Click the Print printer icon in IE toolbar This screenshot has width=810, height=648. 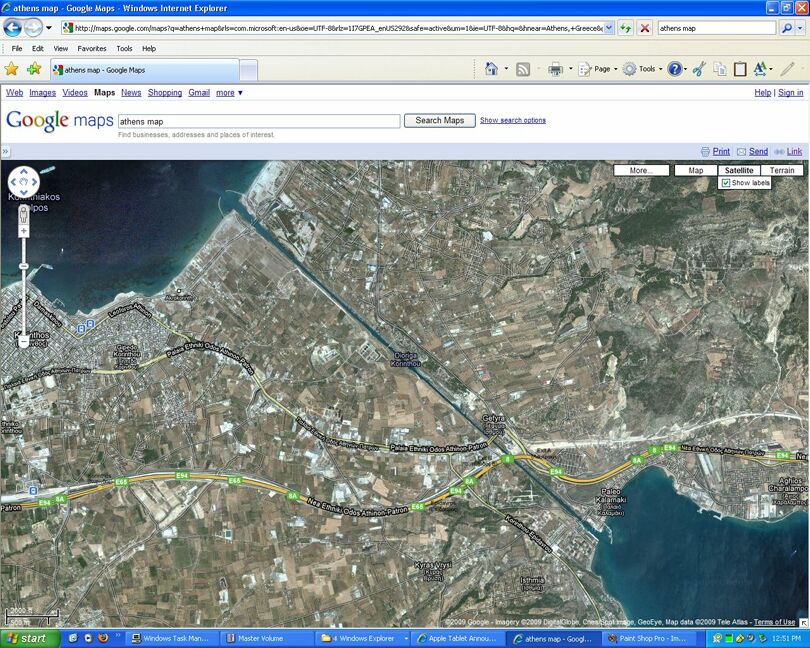point(555,69)
